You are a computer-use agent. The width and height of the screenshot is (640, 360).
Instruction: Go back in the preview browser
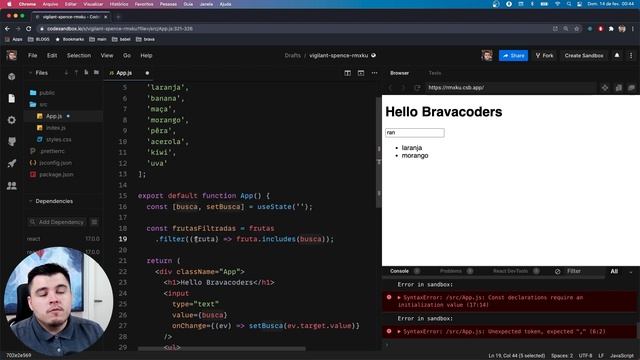click(x=390, y=88)
